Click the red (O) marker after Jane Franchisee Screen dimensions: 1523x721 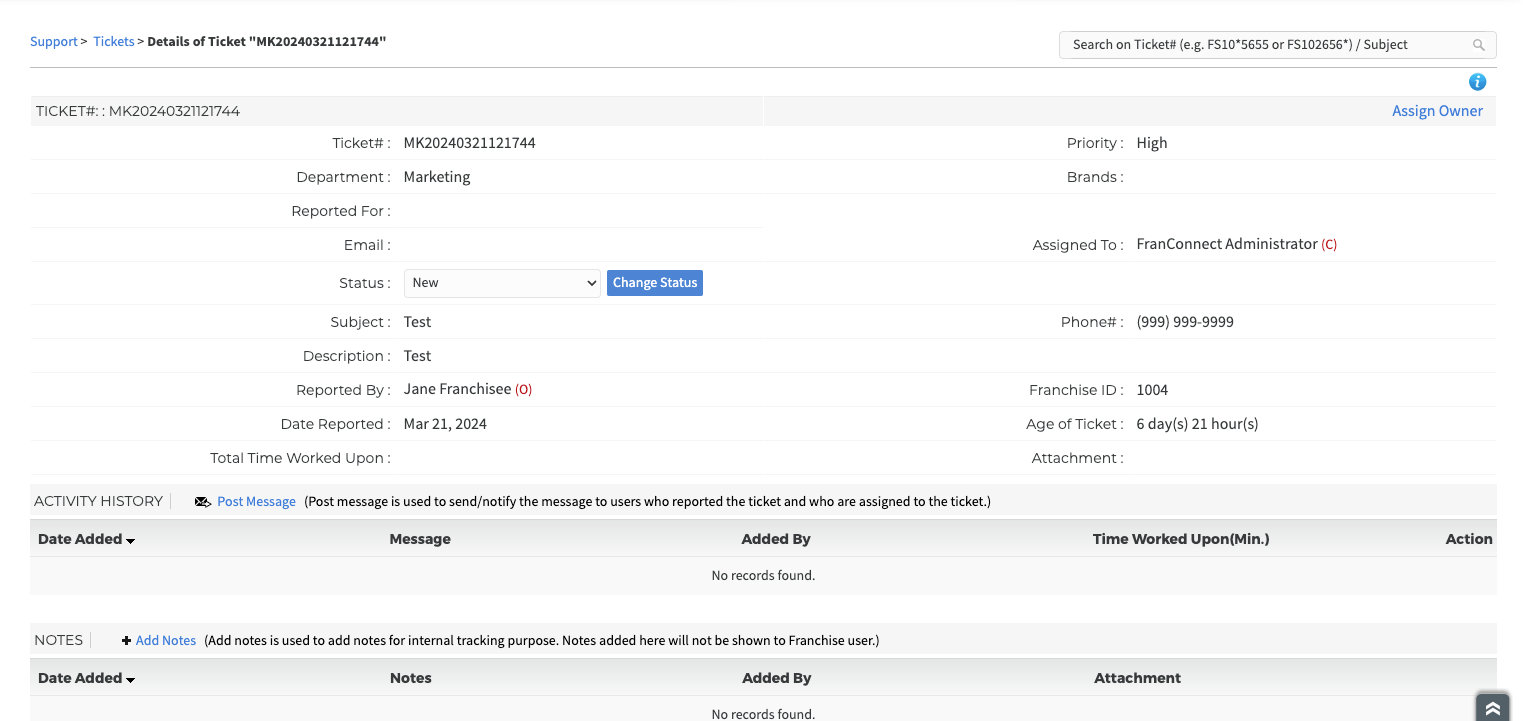click(524, 390)
